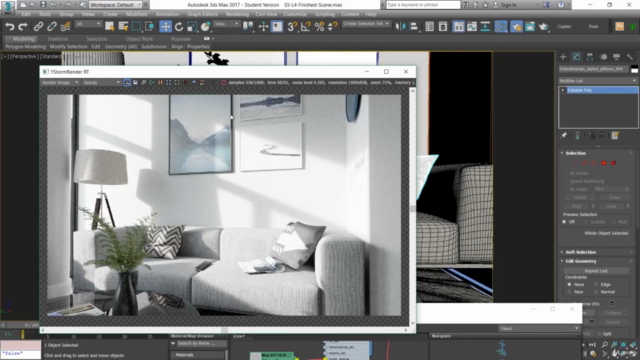This screenshot has width=640, height=360.
Task: Open the Graph Editors menu
Action: (202, 14)
